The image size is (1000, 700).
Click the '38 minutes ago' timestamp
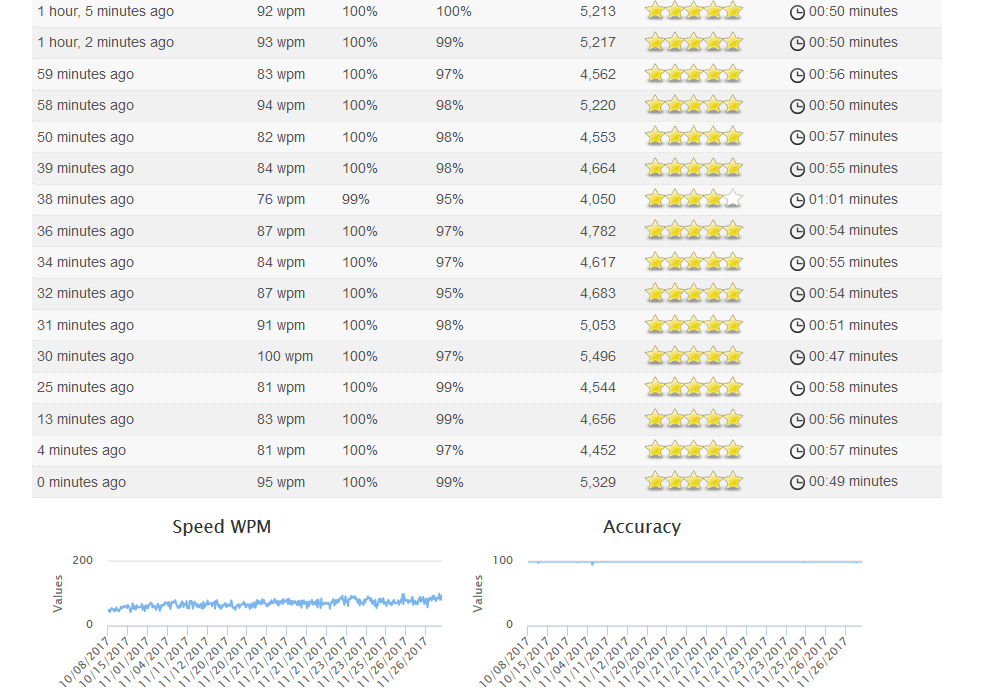click(85, 200)
